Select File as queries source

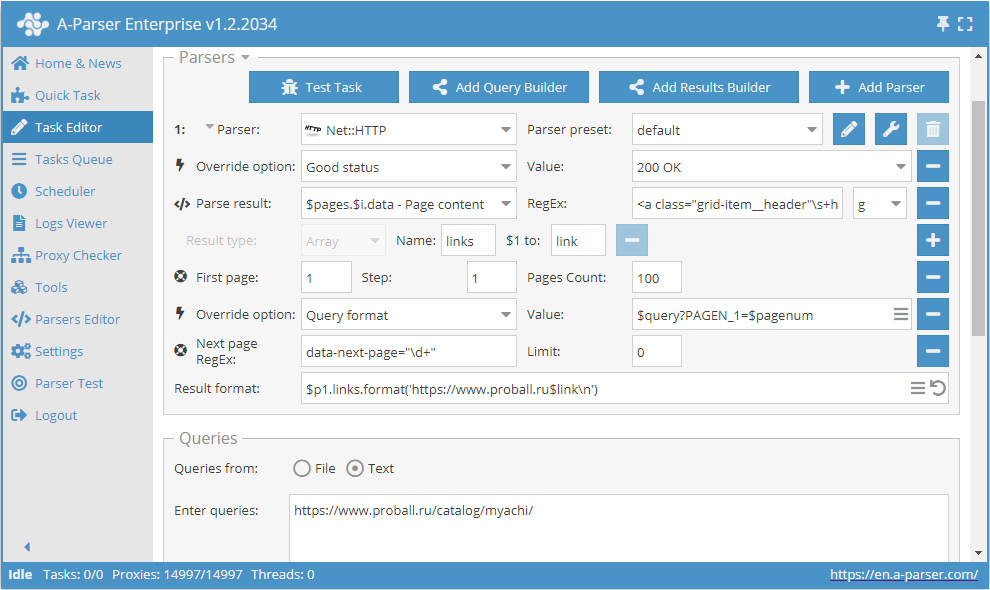[301, 467]
